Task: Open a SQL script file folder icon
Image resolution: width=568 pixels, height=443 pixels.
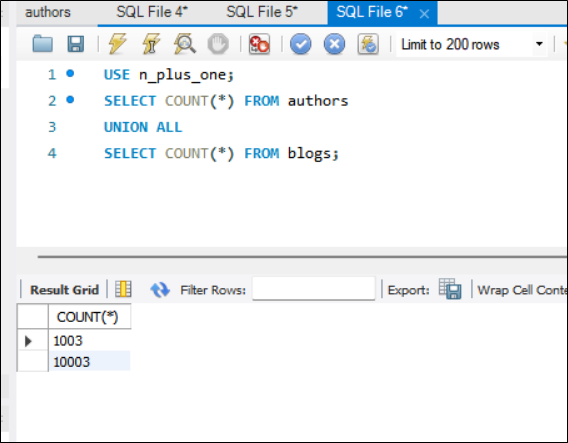Action: [x=43, y=44]
